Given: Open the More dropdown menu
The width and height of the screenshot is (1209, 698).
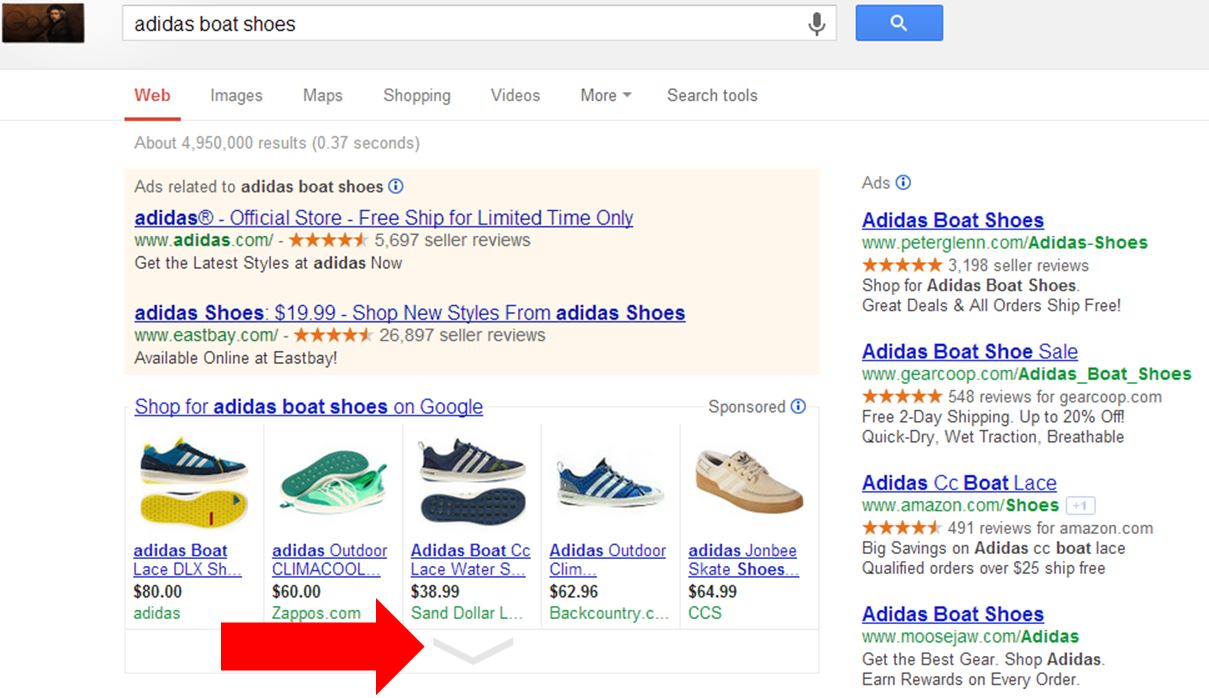Looking at the screenshot, I should (605, 95).
